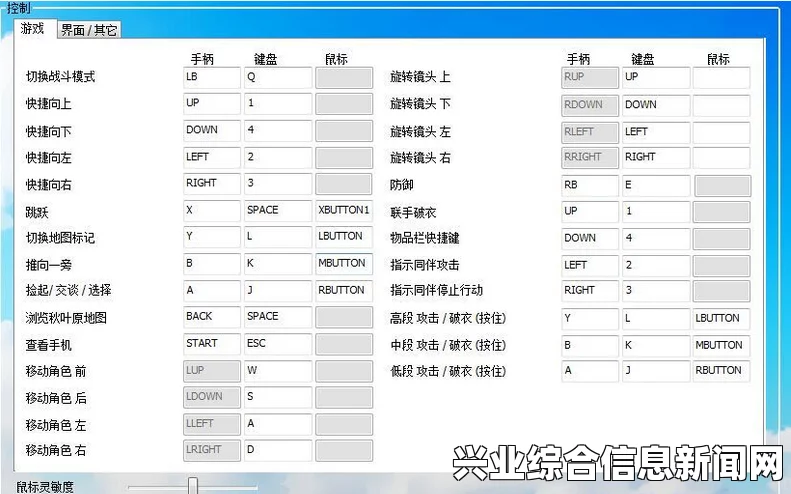Switch to the 界面 / 其它 tab

[x=89, y=30]
